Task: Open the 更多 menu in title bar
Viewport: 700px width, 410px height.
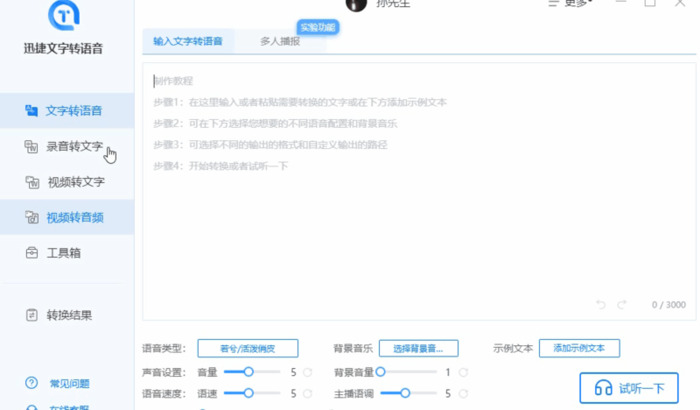Action: click(571, 4)
